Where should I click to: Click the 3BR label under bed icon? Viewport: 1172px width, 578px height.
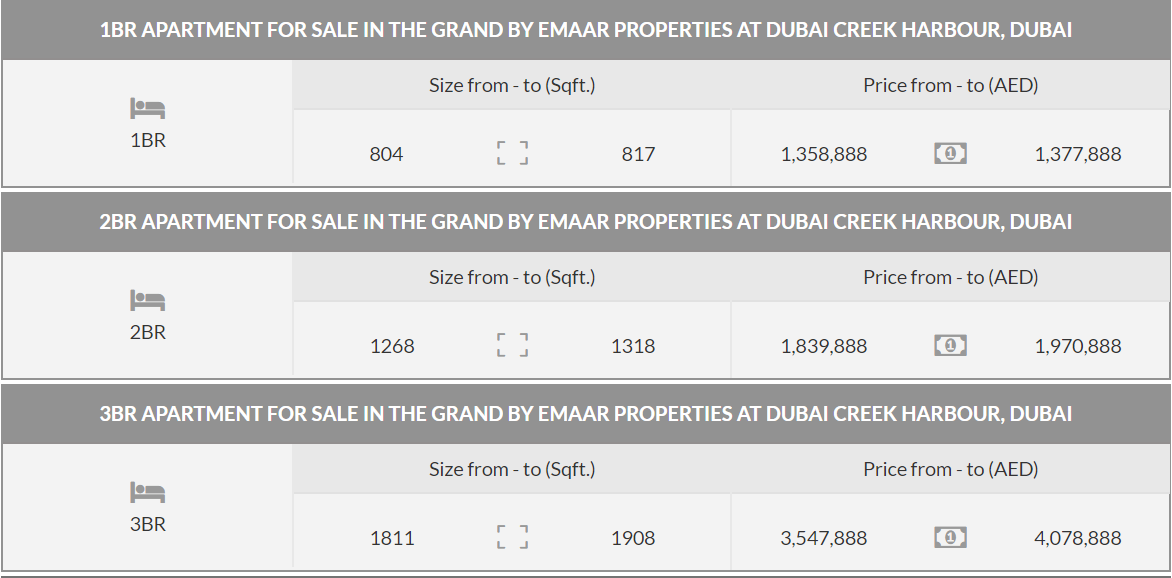tap(148, 524)
